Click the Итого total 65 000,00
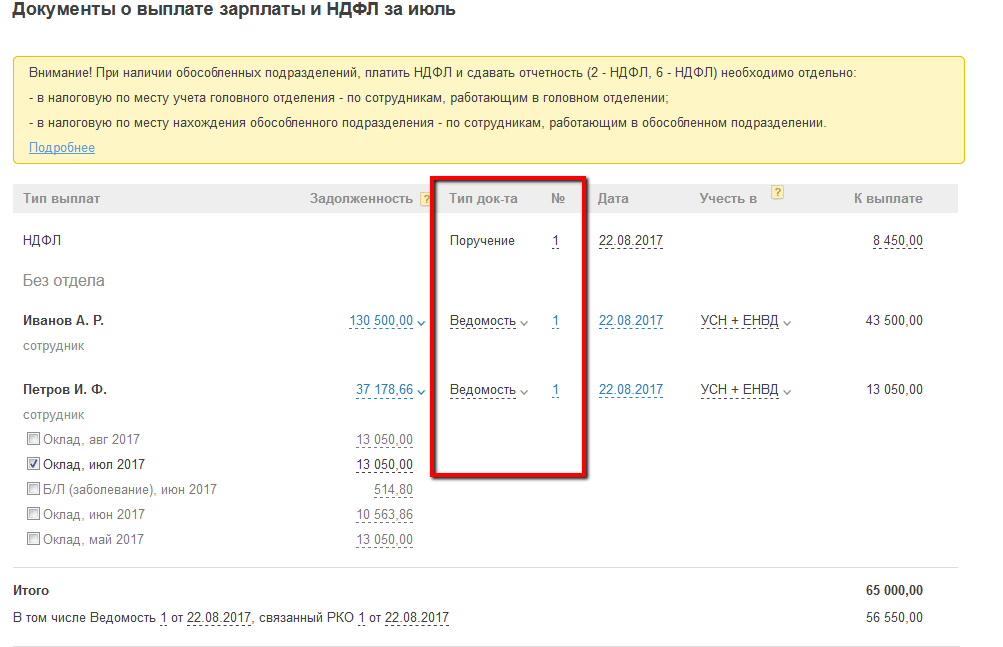Screen dimensions: 1003x647 pos(894,590)
